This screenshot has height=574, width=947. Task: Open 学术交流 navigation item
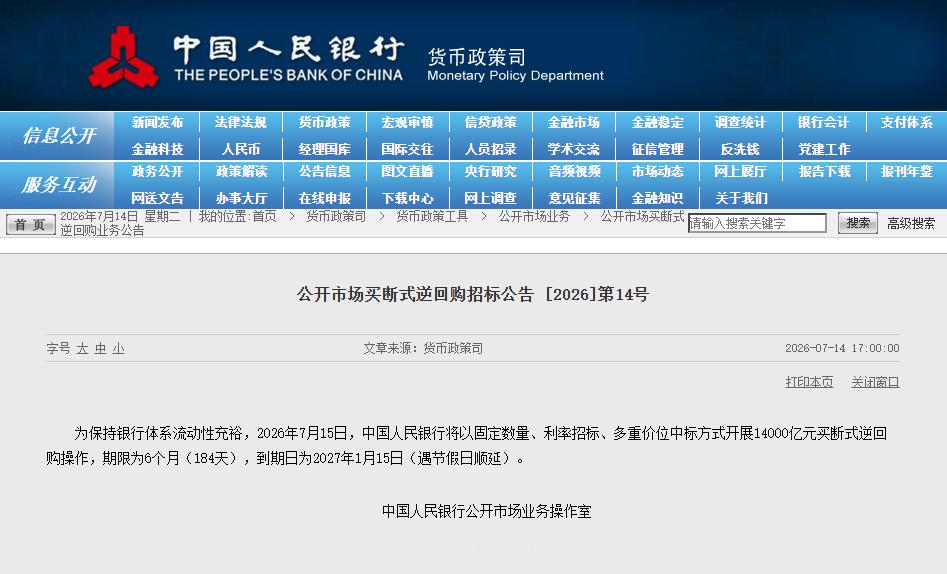pyautogui.click(x=574, y=149)
